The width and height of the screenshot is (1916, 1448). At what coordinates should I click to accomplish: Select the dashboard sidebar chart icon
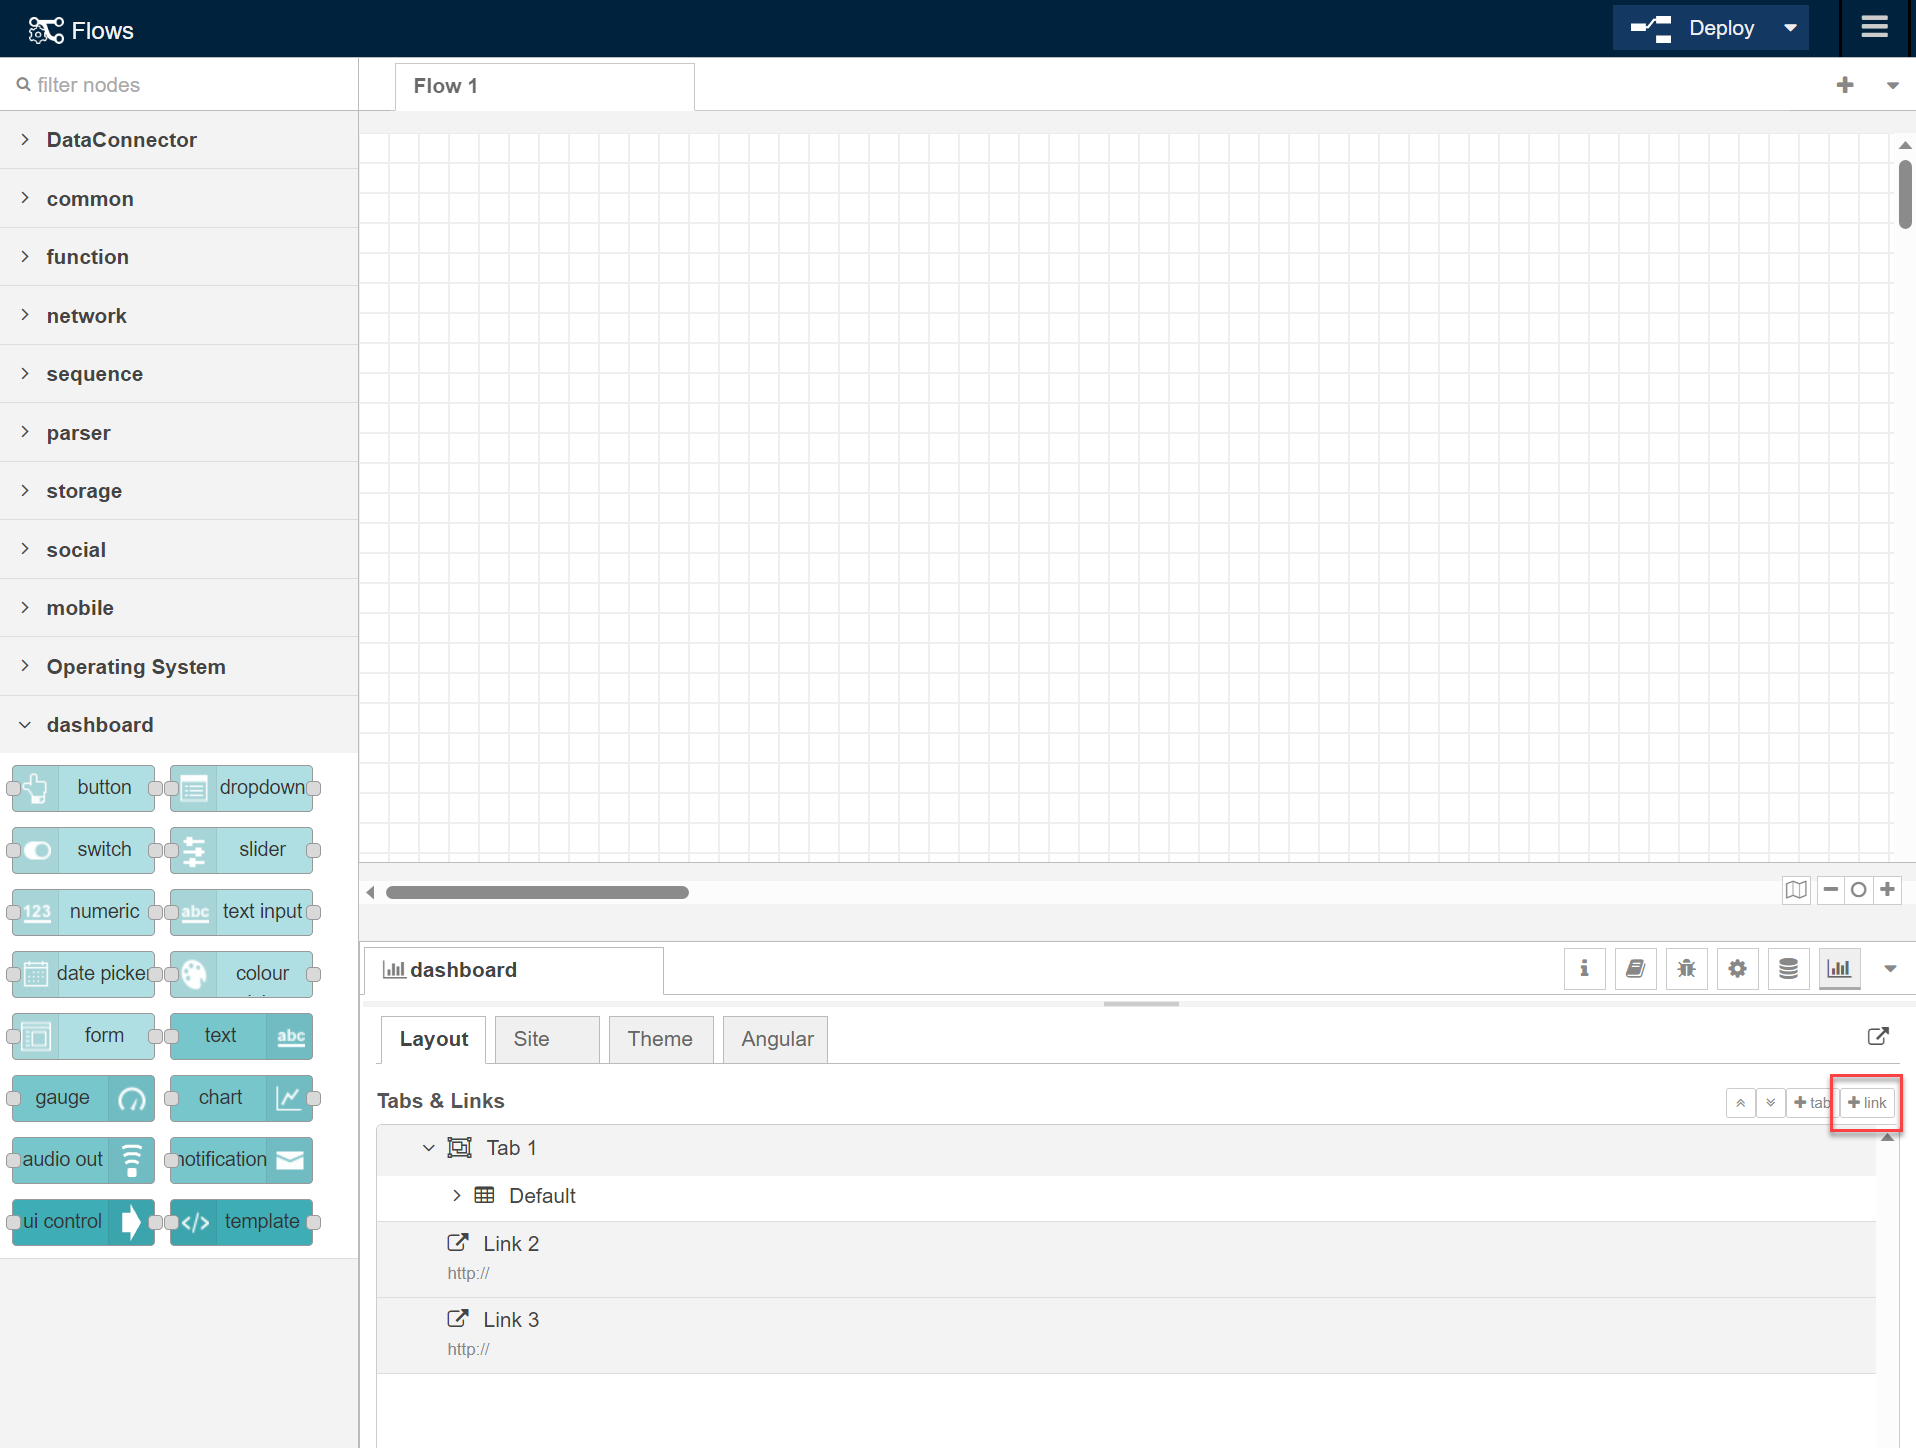[1839, 968]
